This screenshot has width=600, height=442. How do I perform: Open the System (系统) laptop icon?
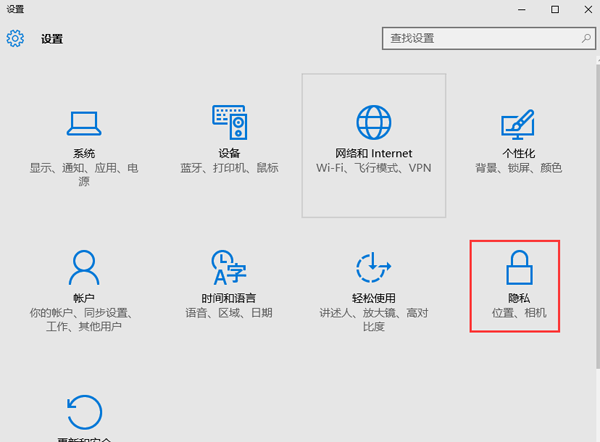[84, 123]
